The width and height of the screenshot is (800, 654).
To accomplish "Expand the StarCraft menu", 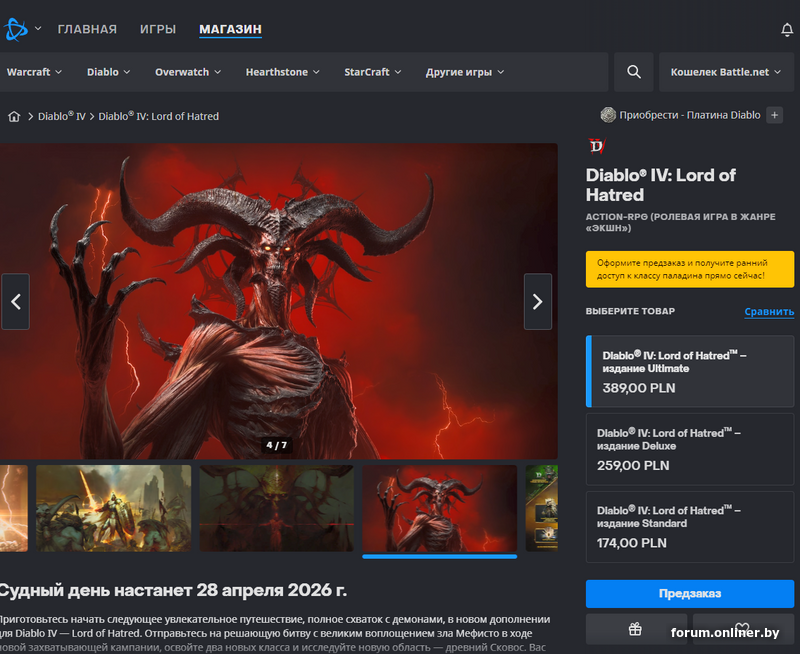I will tap(372, 72).
